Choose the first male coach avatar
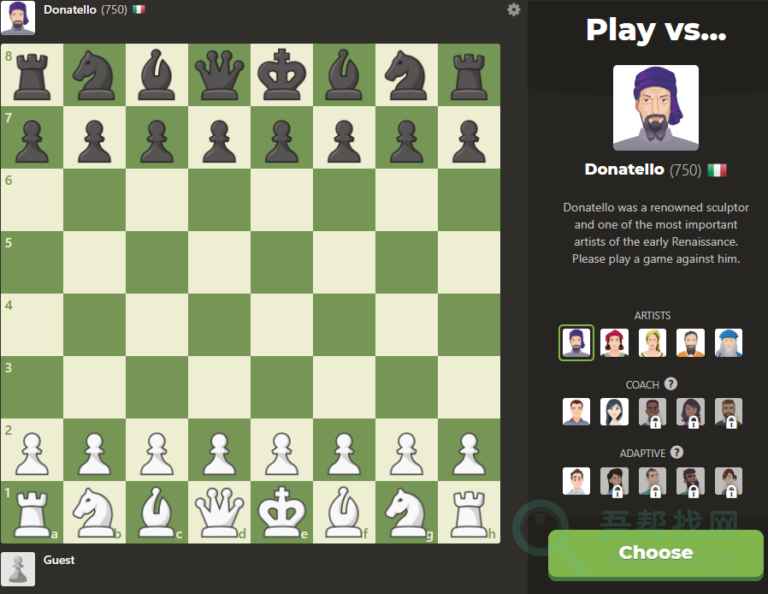The width and height of the screenshot is (768, 594). (576, 412)
